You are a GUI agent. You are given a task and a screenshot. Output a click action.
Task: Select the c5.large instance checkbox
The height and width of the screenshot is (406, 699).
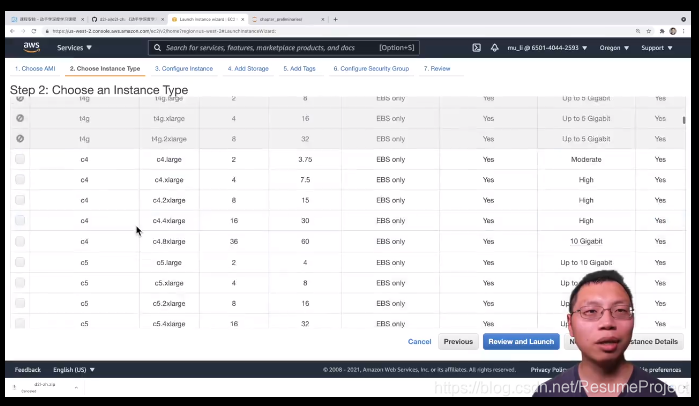(x=20, y=262)
